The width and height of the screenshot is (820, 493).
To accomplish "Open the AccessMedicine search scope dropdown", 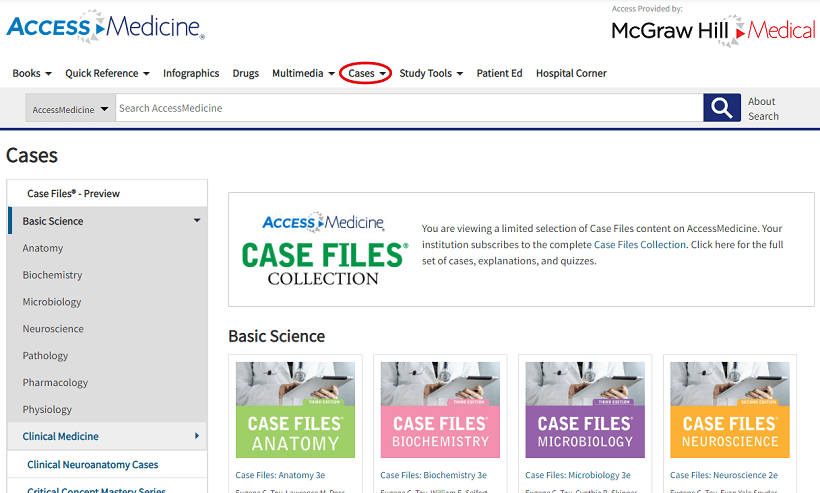I will (x=71, y=109).
